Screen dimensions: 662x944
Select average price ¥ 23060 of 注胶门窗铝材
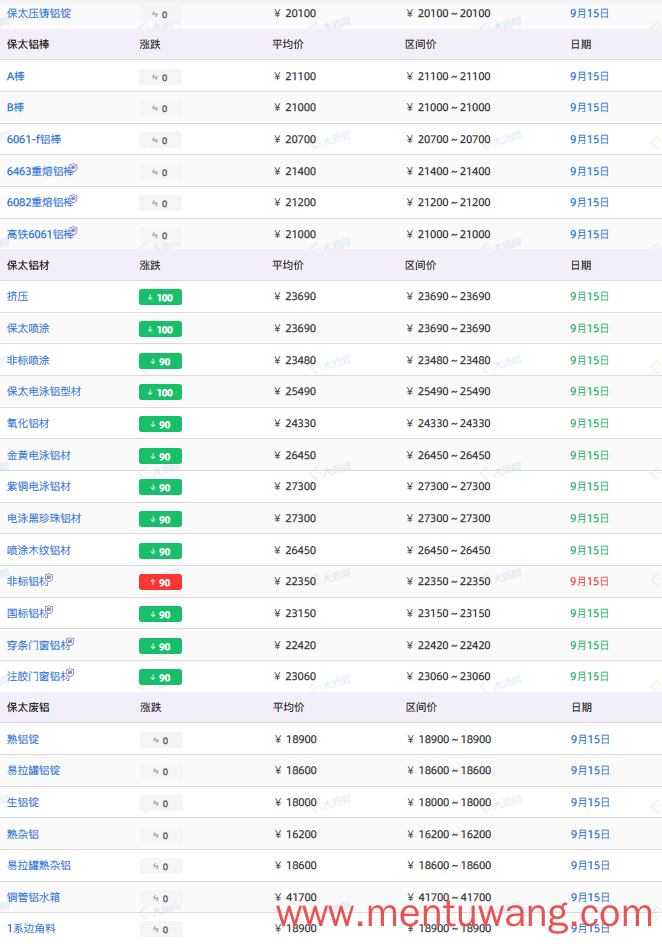click(295, 677)
